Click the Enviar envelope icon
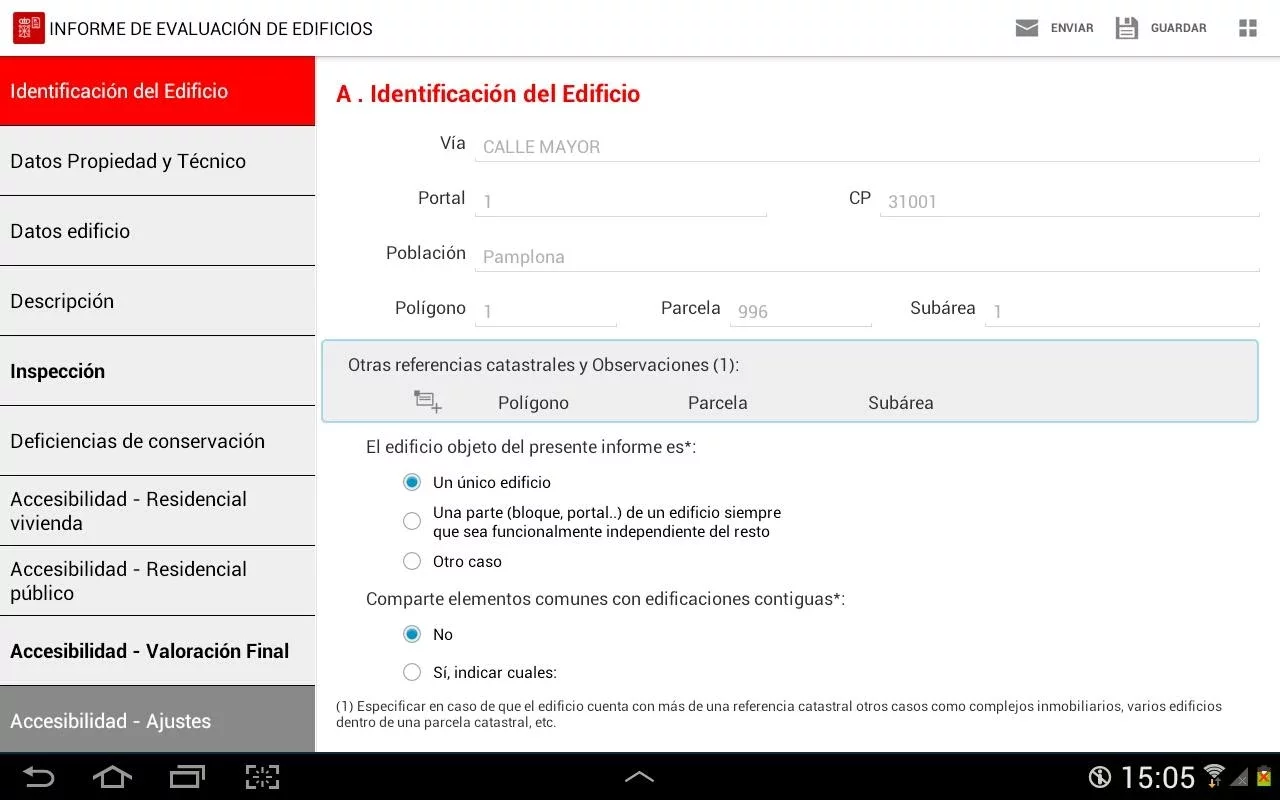This screenshot has height=800, width=1280. tap(1026, 28)
